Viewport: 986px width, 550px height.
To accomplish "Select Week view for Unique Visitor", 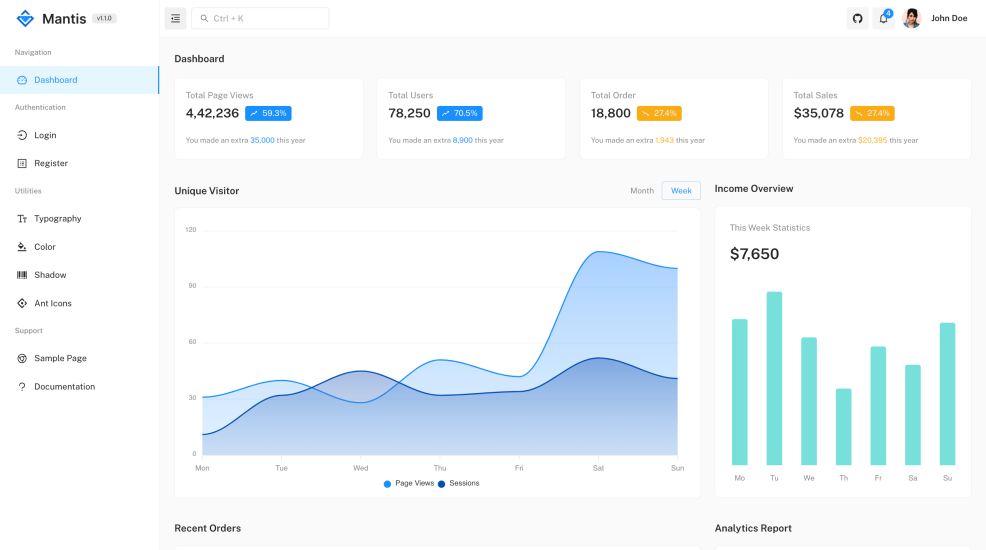I will [681, 191].
